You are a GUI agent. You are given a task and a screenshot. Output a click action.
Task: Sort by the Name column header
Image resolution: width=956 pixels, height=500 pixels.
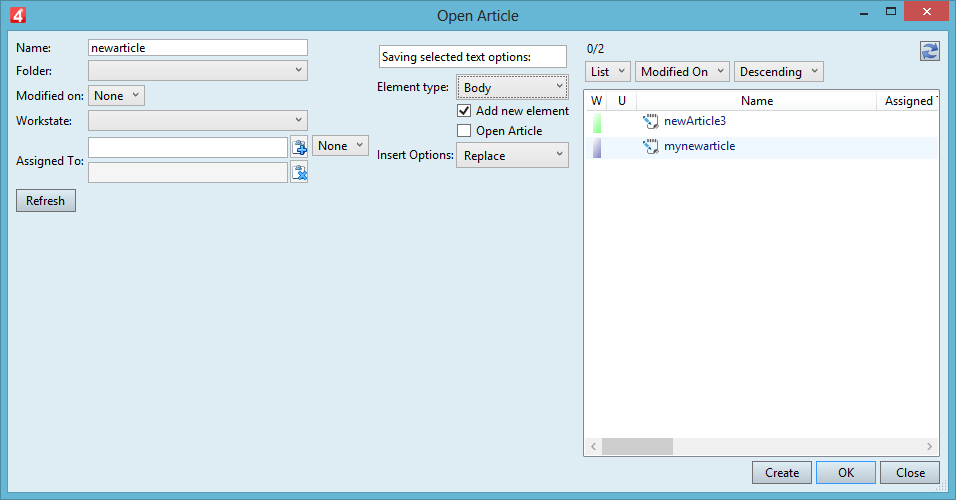(x=757, y=101)
